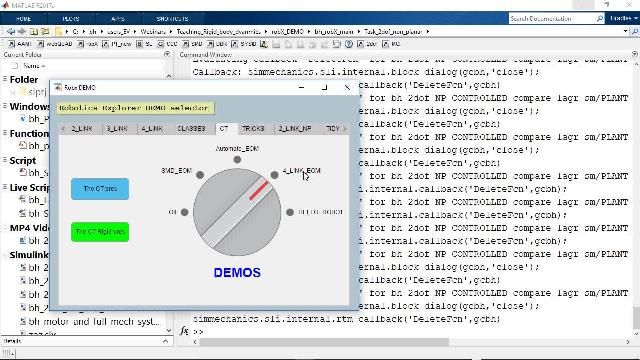This screenshot has width=640, height=360.
Task: Open the Help question mark icon
Action: click(349, 44)
